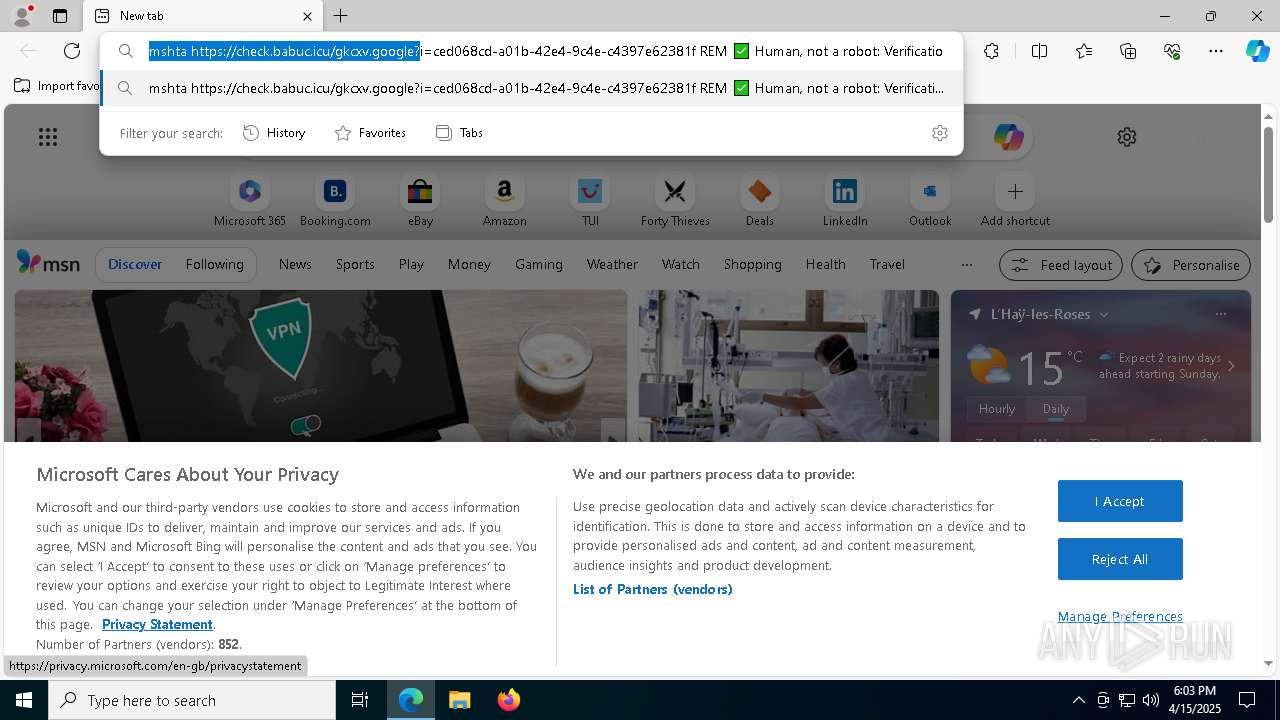Open the Collections icon
Screen dimensions: 1280x720
(1128, 51)
